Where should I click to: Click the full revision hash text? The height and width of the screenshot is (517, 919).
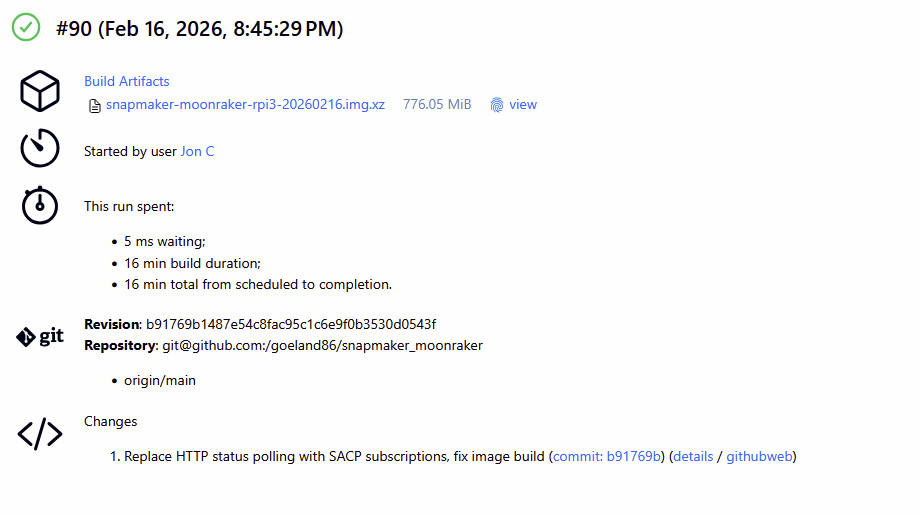291,324
